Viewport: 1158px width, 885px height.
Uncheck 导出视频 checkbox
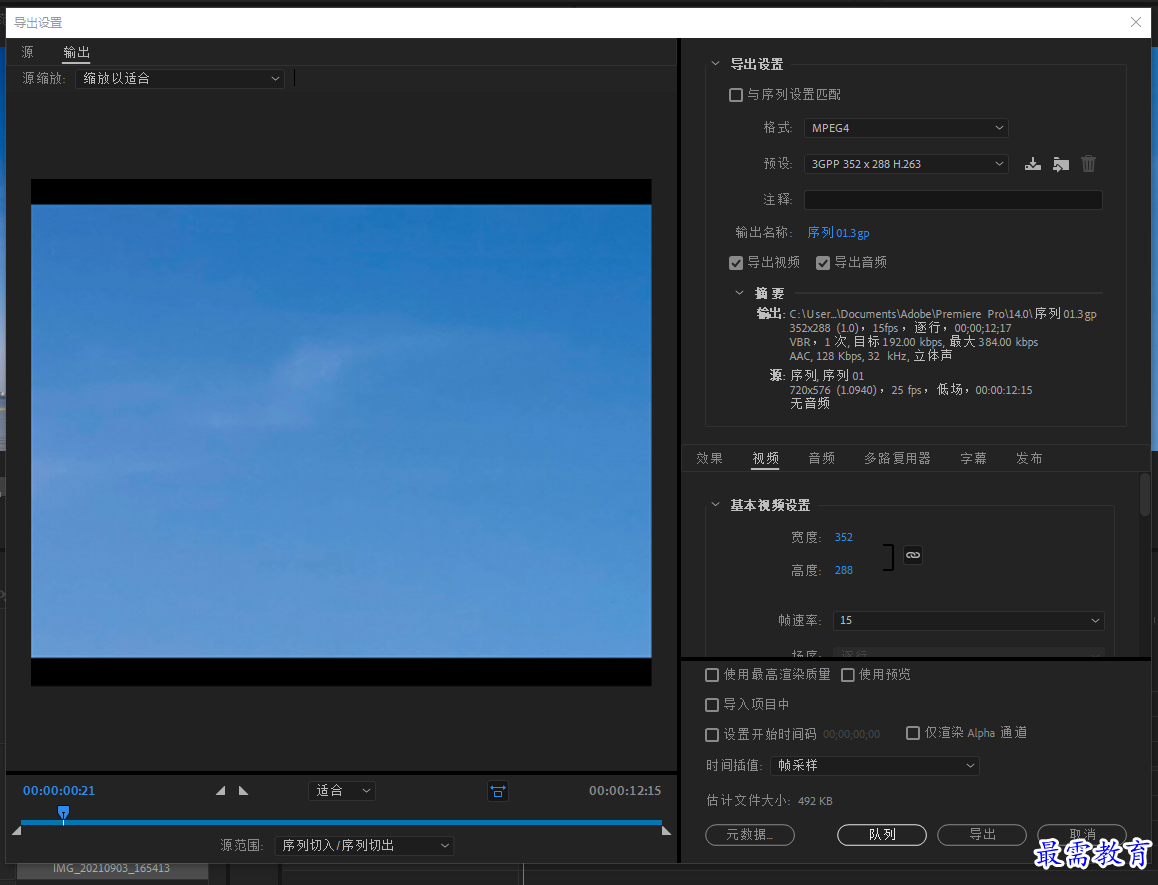point(736,263)
